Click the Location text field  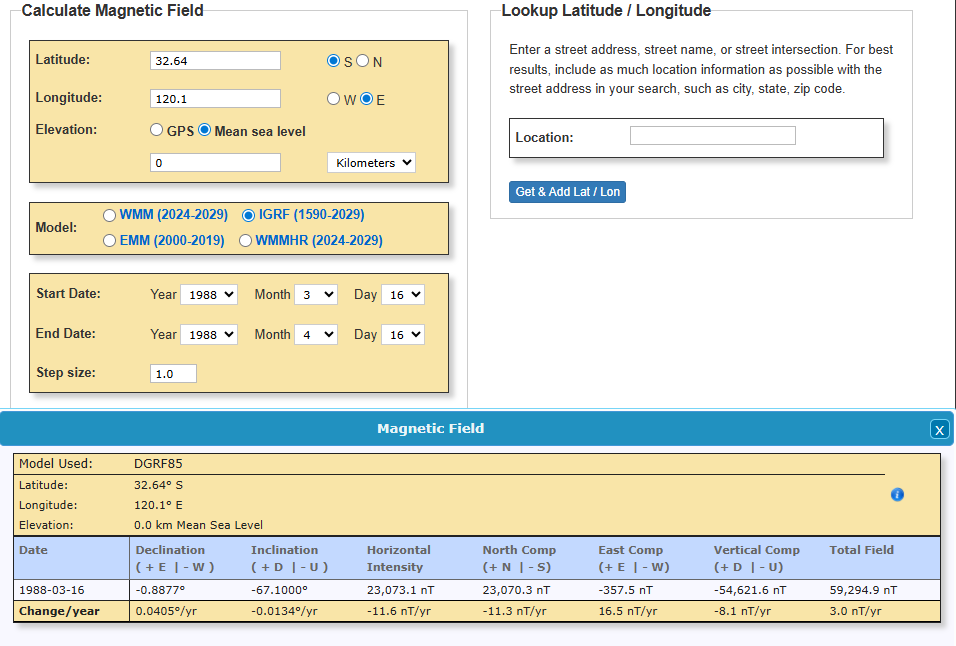click(712, 136)
